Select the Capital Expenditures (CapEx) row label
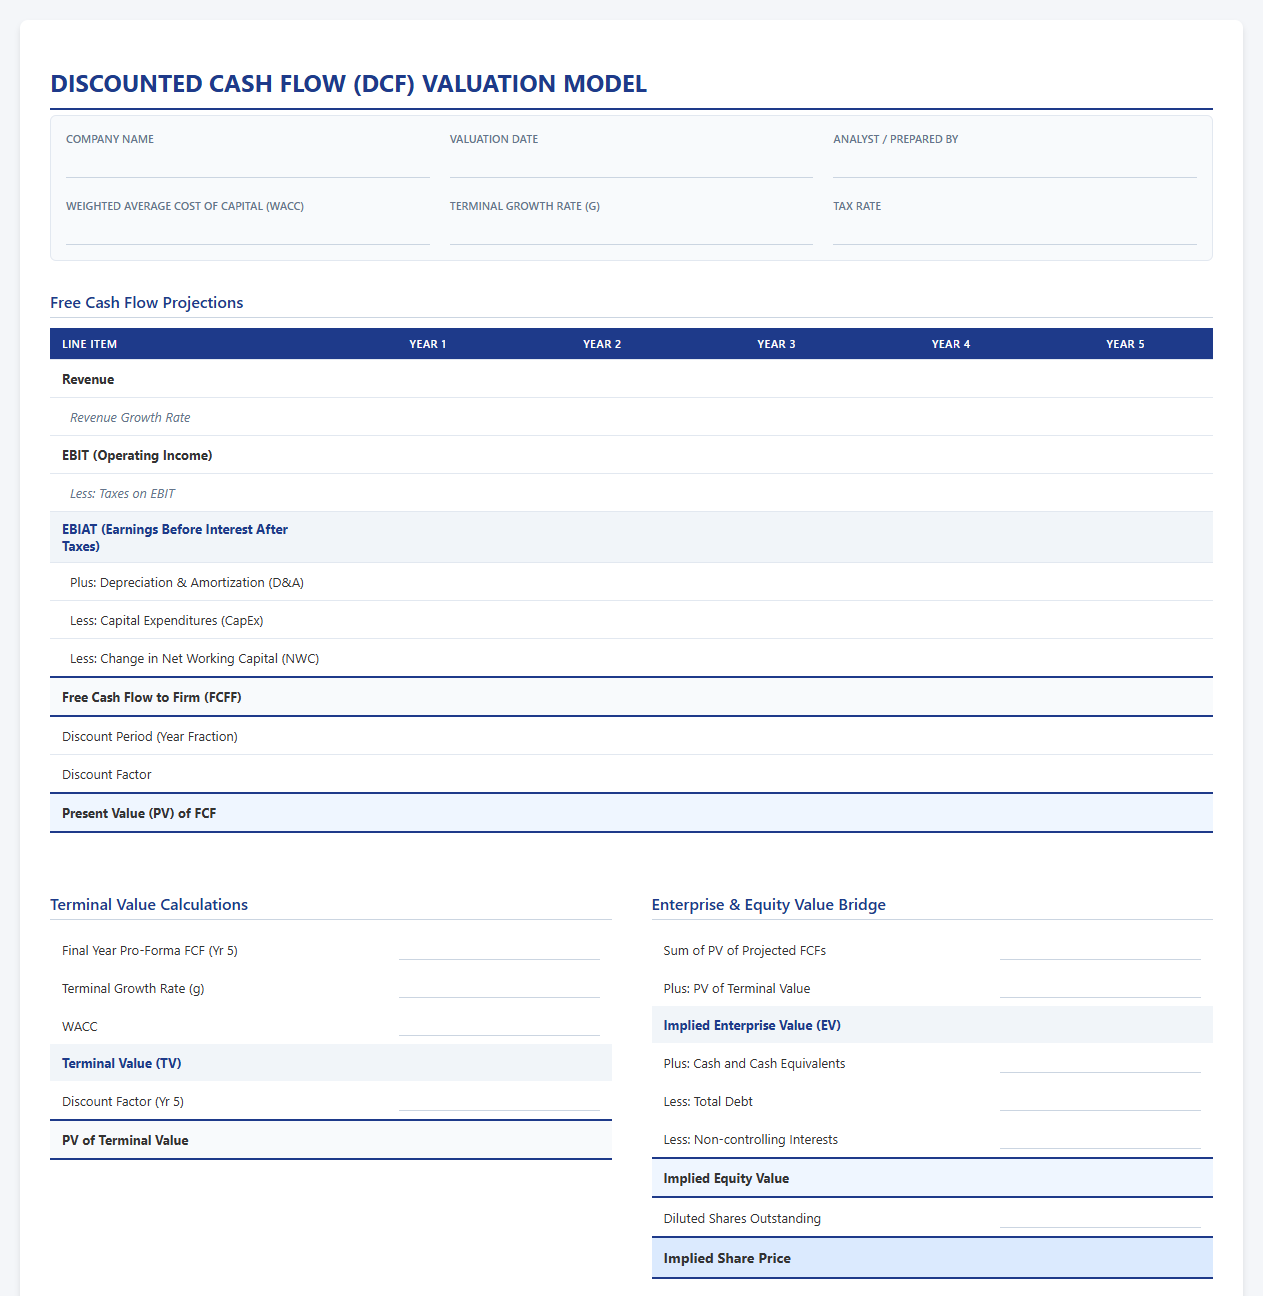The image size is (1263, 1296). coord(167,620)
